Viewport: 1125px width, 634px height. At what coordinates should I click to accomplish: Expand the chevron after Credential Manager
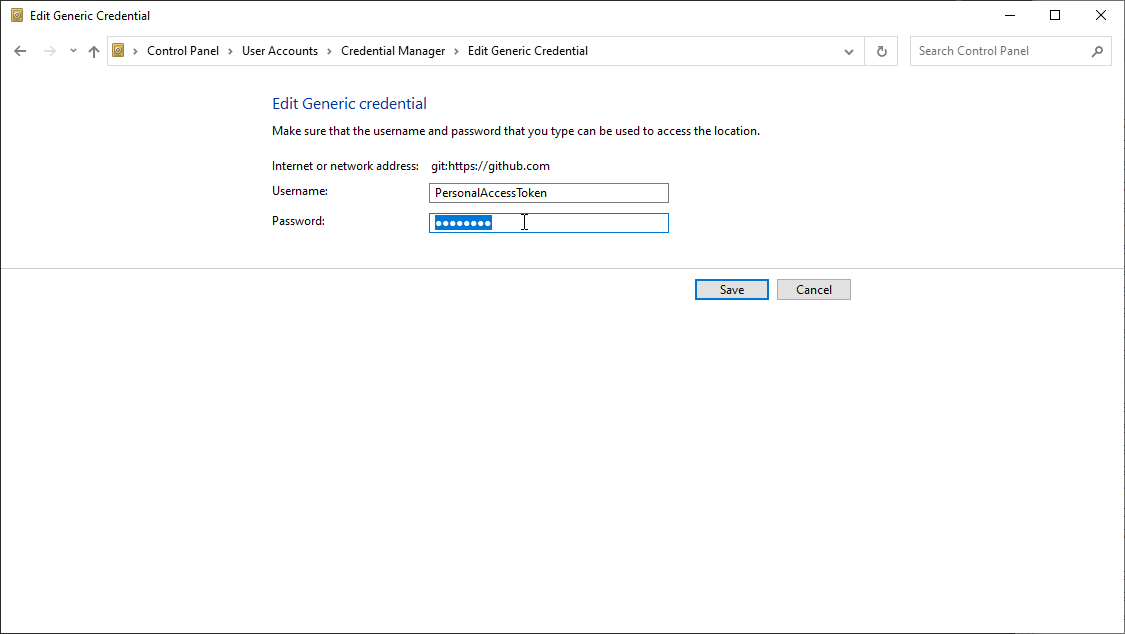[x=456, y=51]
